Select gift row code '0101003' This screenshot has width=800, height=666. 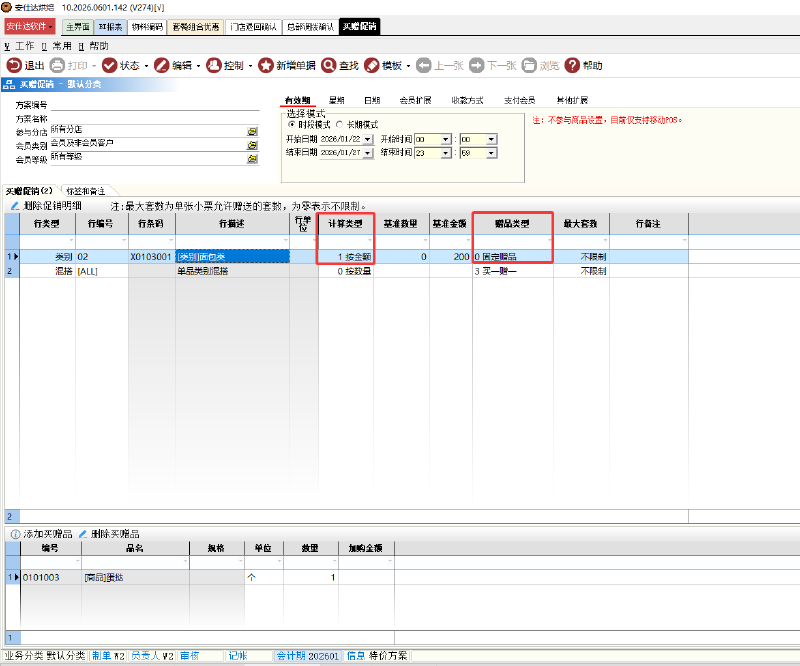[x=51, y=577]
